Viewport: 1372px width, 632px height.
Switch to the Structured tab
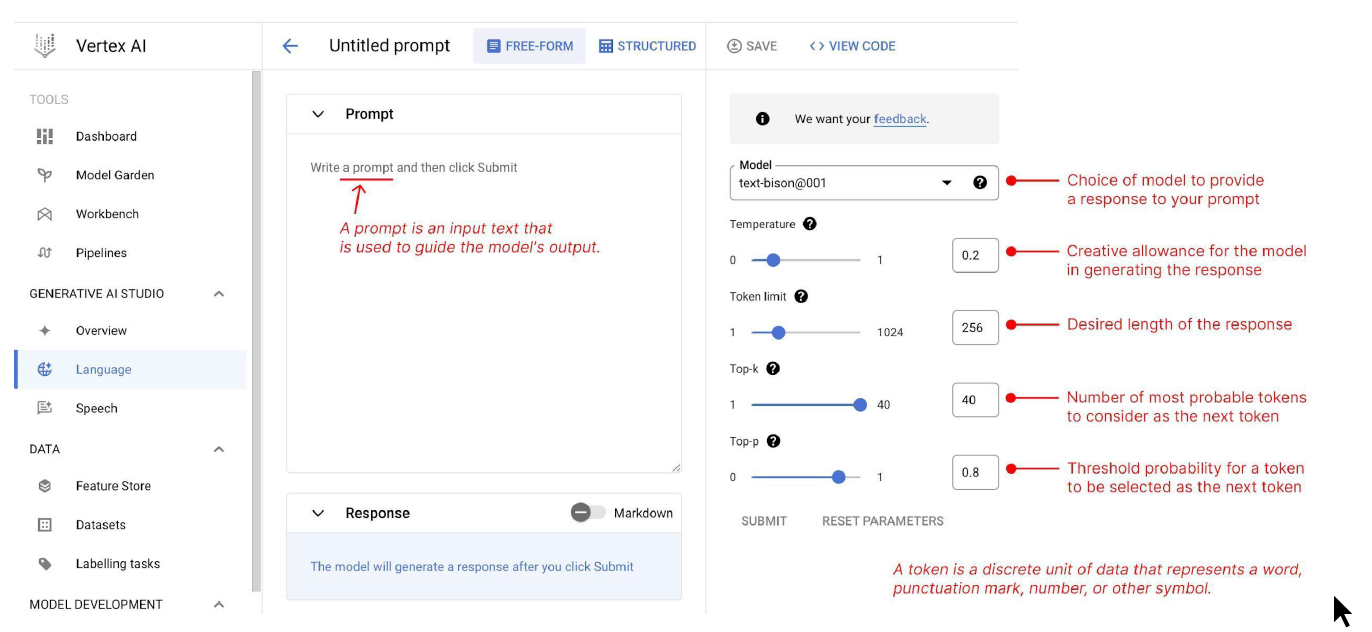tap(647, 46)
